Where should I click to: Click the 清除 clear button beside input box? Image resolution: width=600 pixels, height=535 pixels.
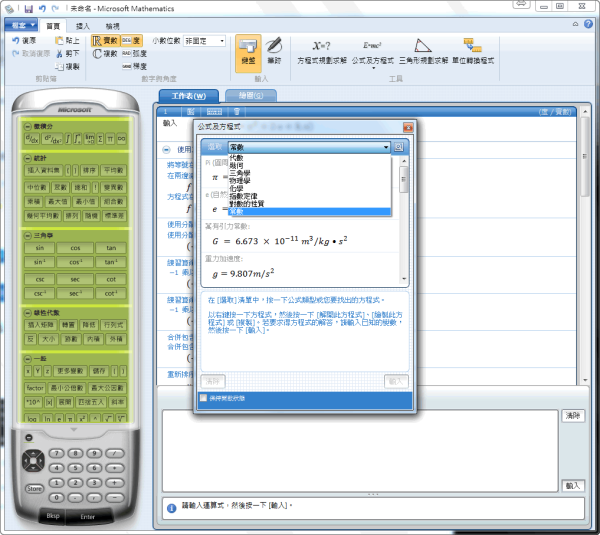(x=572, y=414)
